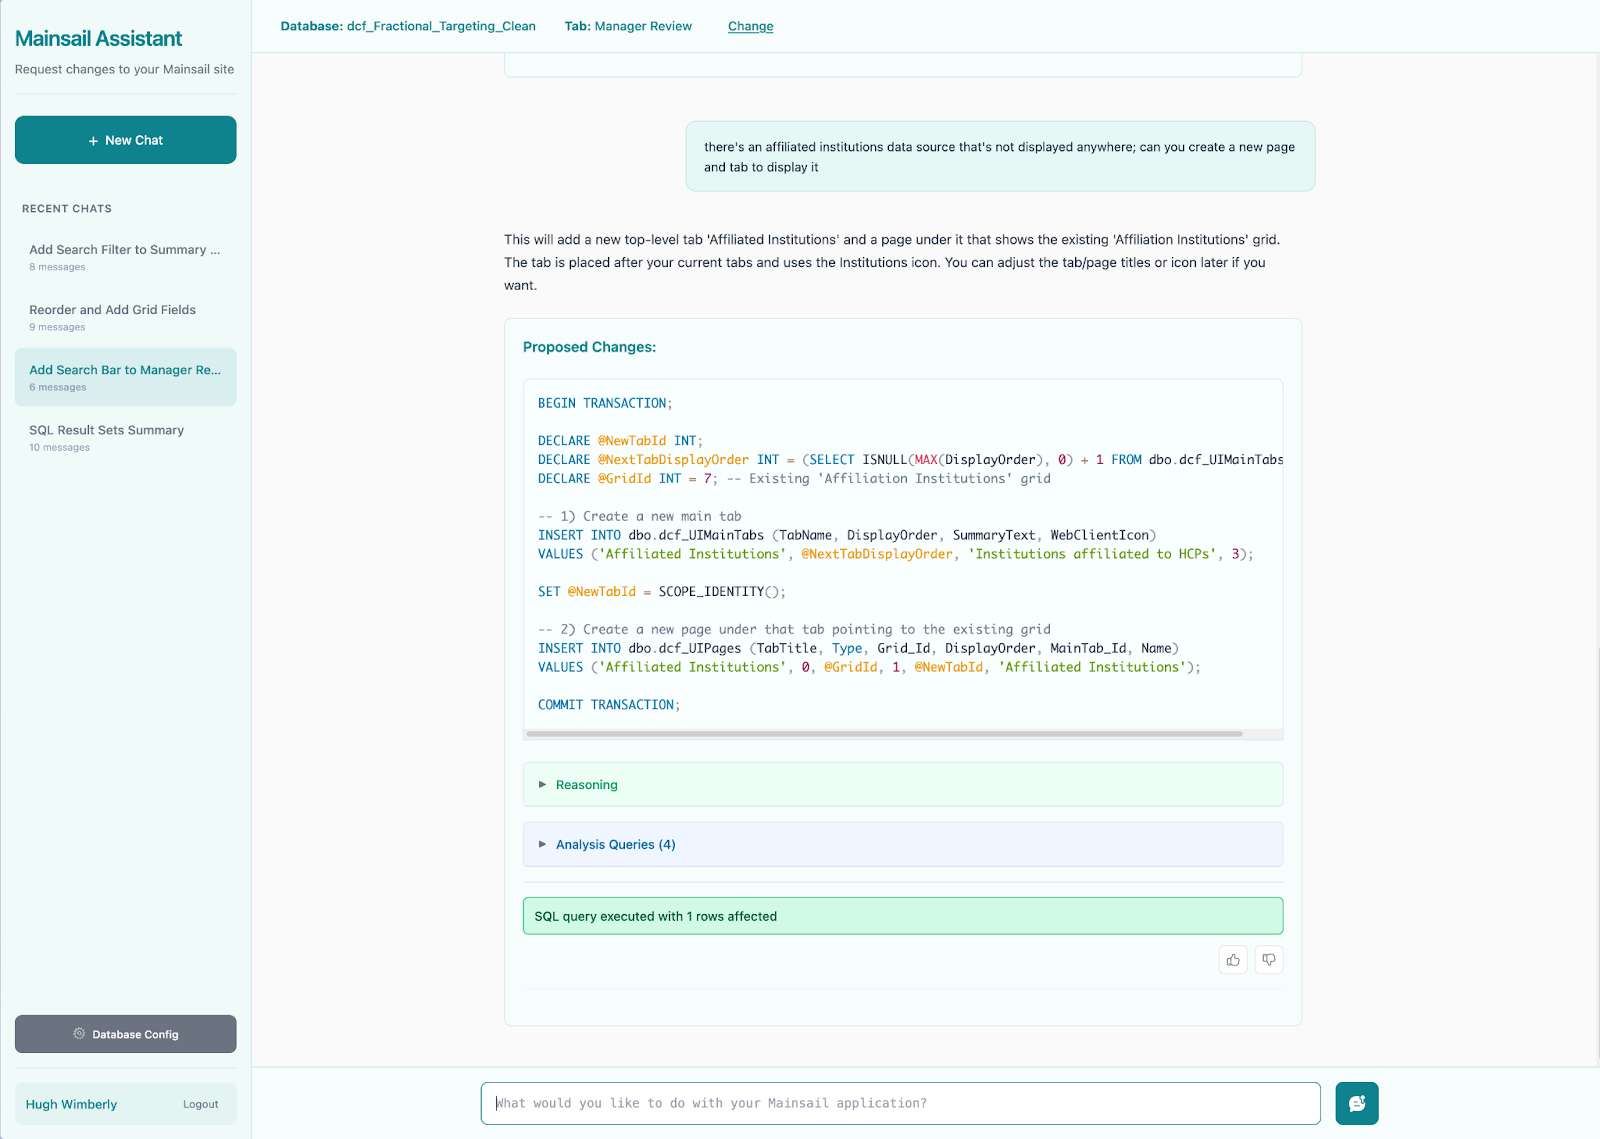Click the 'COMMIT TRANSACTION;' code line
This screenshot has height=1139, width=1600.
click(609, 705)
